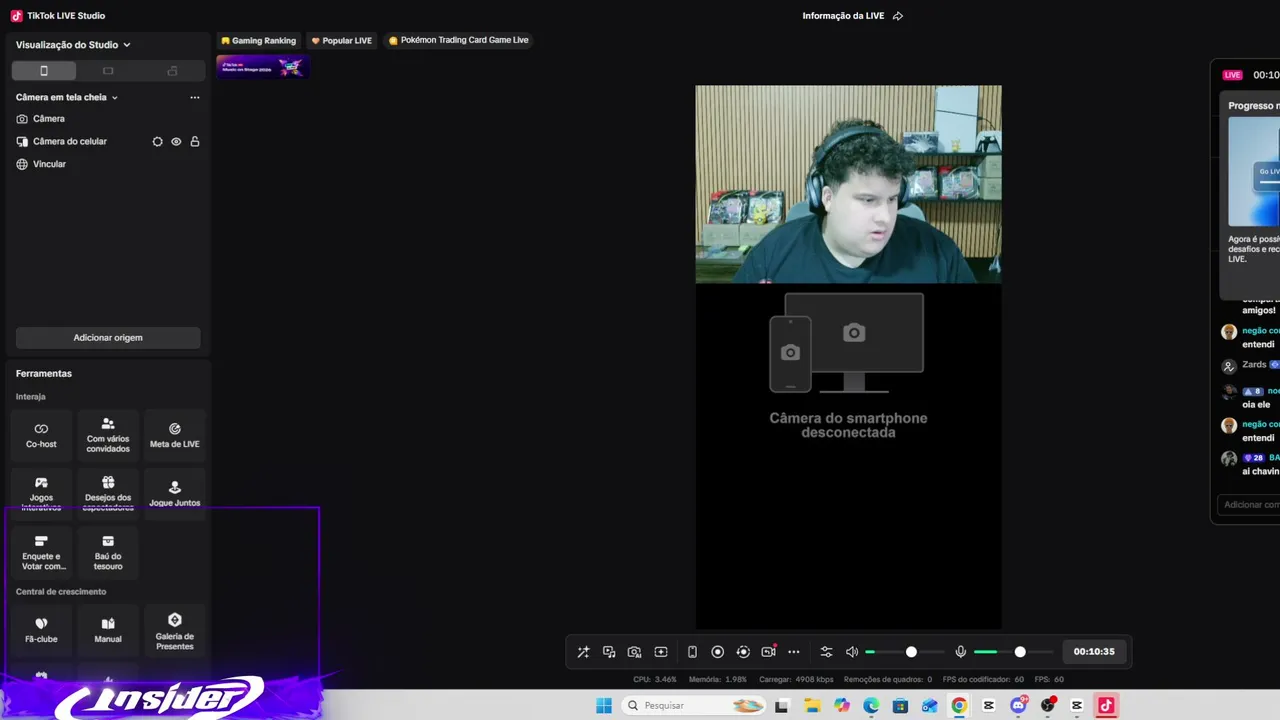Image resolution: width=1280 pixels, height=720 pixels.
Task: Open File Explorer from the taskbar
Action: pyautogui.click(x=812, y=706)
